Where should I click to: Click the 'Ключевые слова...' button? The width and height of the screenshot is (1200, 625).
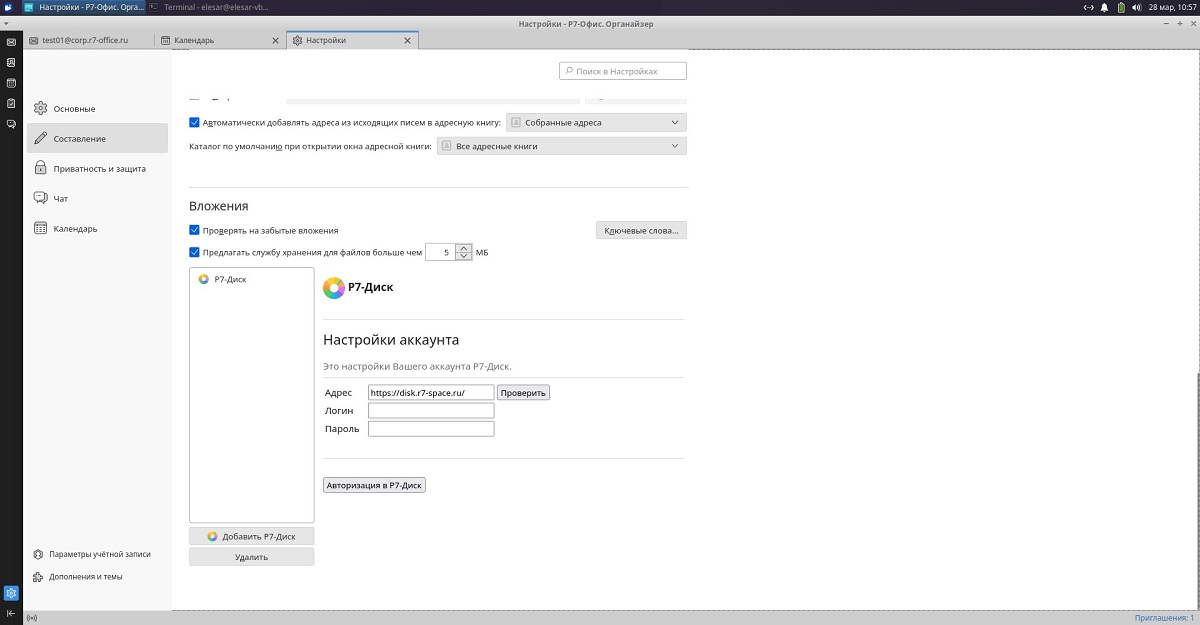pyautogui.click(x=641, y=231)
